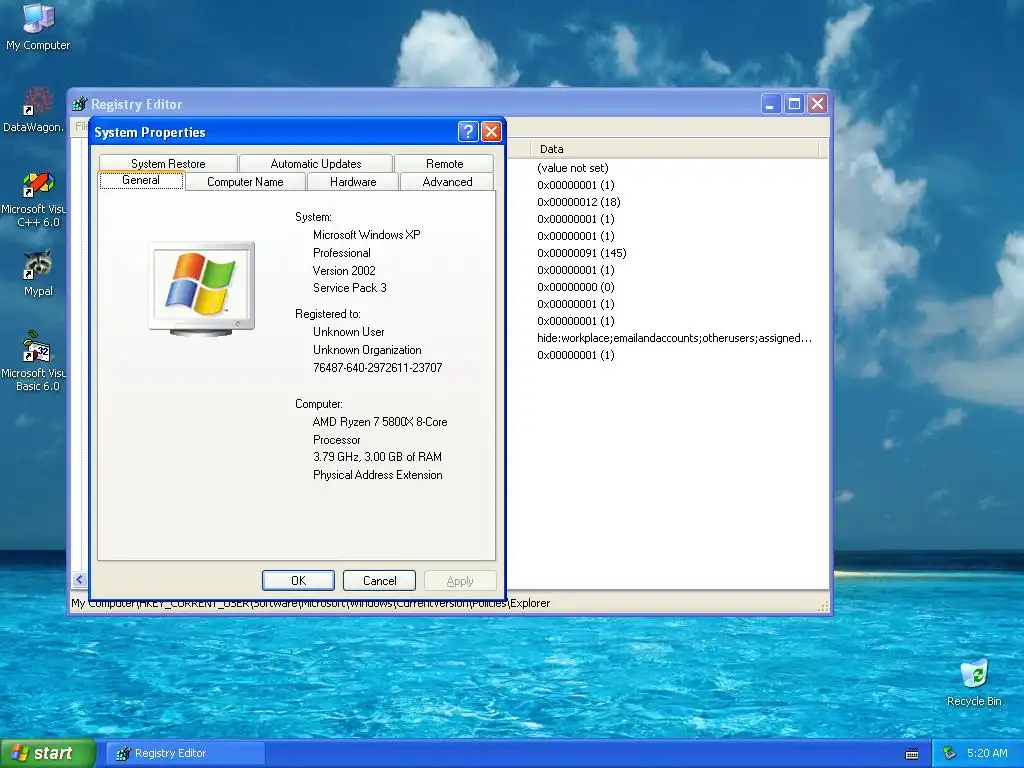
Task: Switch to the Hardware tab
Action: [353, 182]
